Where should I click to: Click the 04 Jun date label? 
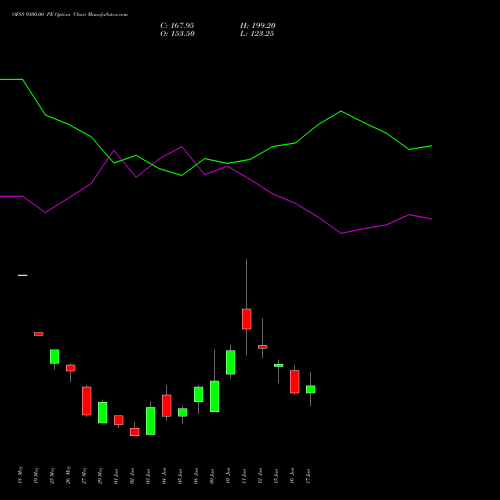click(164, 476)
